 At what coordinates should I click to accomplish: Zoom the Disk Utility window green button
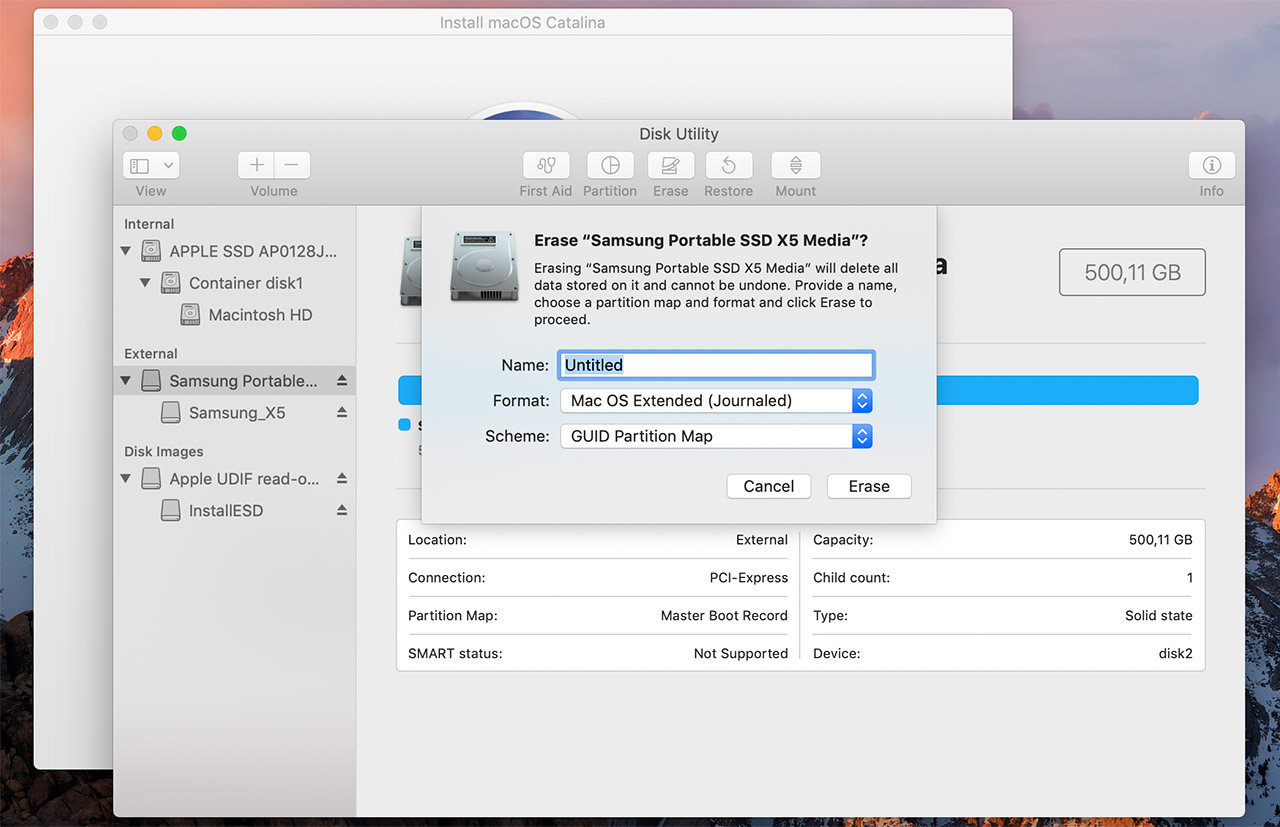(179, 134)
